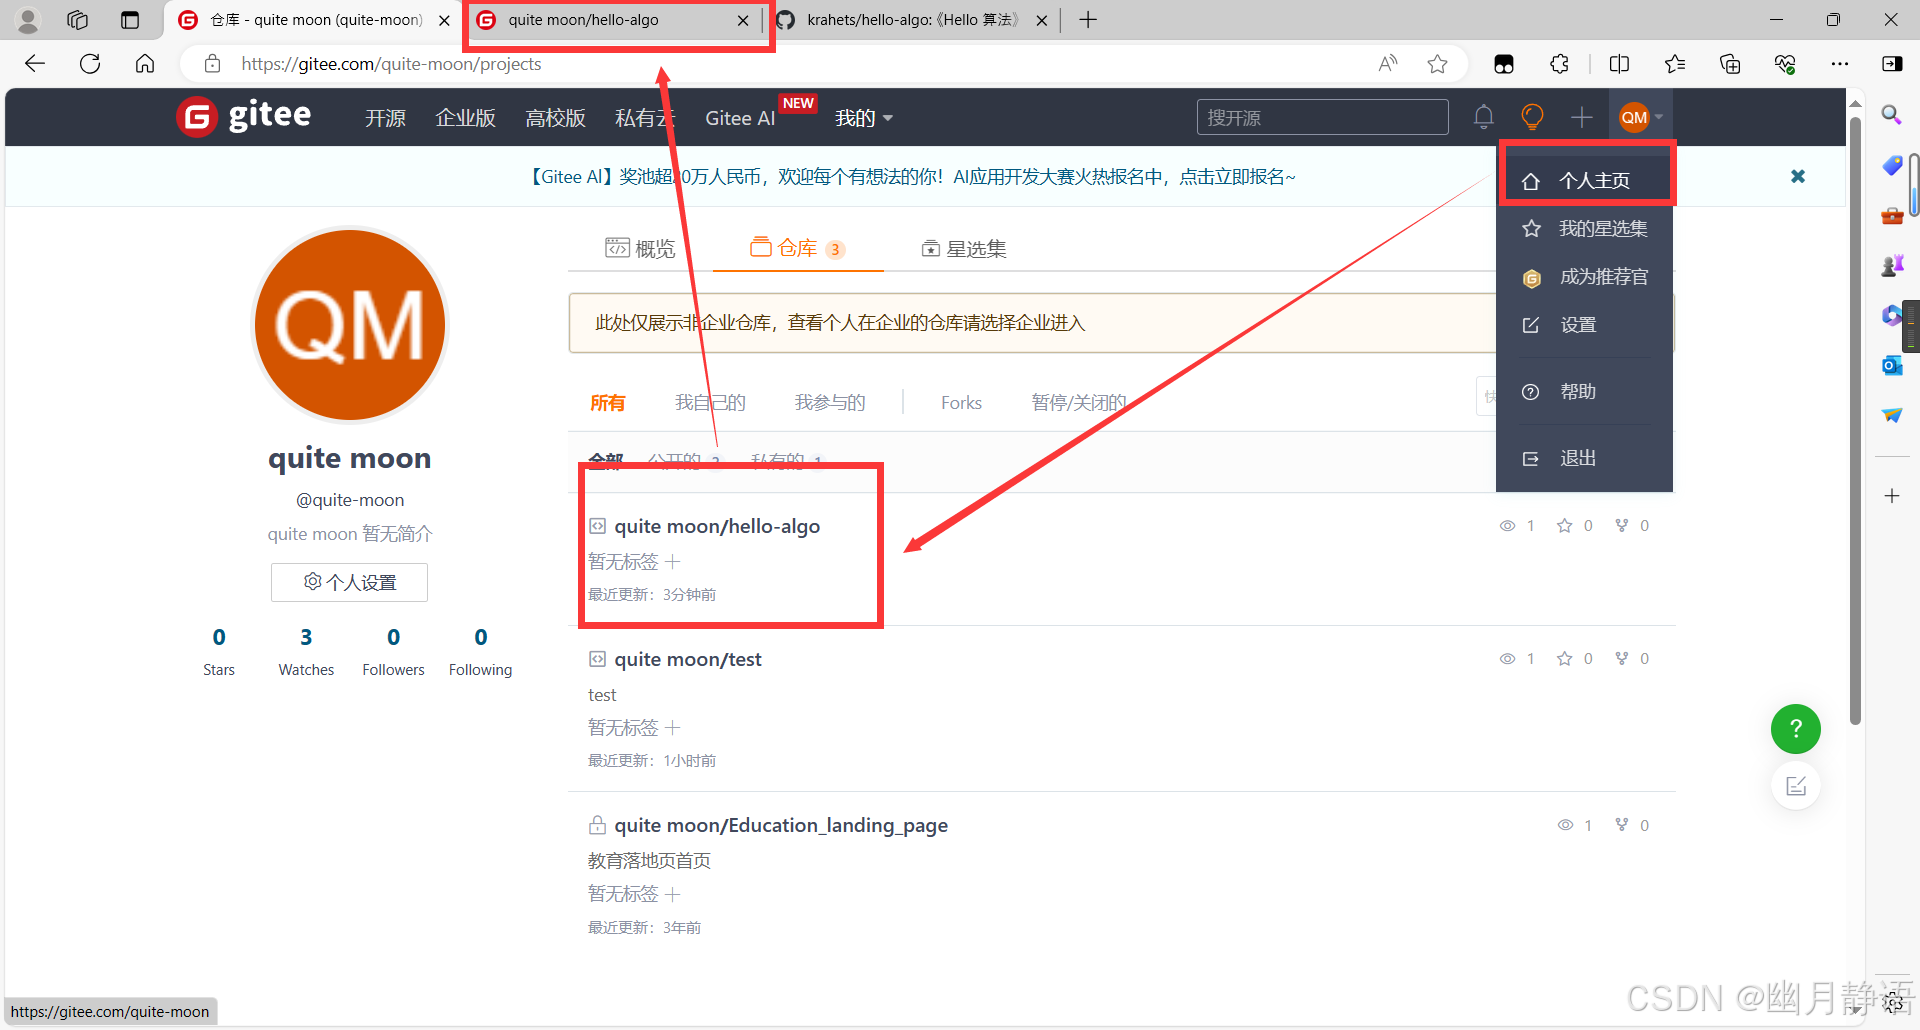Select 成为推荐官 from the dropdown menu
Image resolution: width=1920 pixels, height=1030 pixels.
(x=1586, y=277)
